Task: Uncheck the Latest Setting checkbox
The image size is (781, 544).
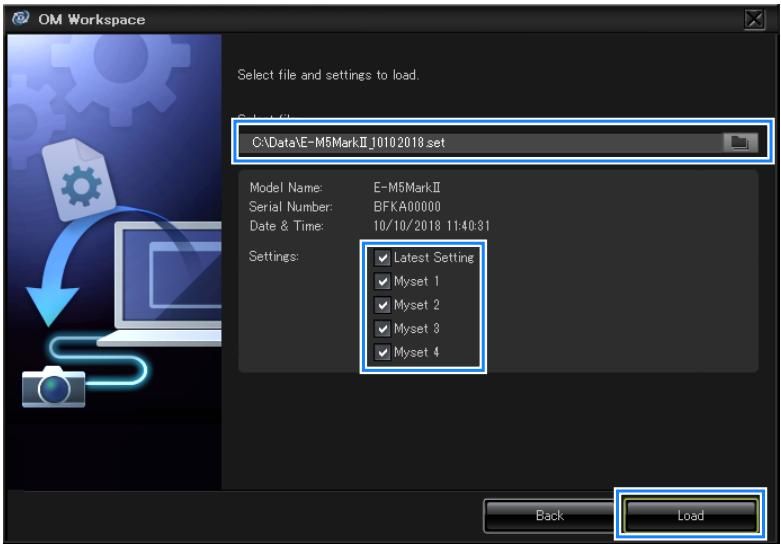Action: tap(382, 258)
